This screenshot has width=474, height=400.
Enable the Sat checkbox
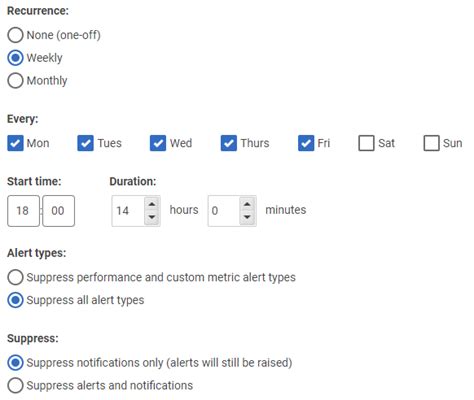(366, 143)
